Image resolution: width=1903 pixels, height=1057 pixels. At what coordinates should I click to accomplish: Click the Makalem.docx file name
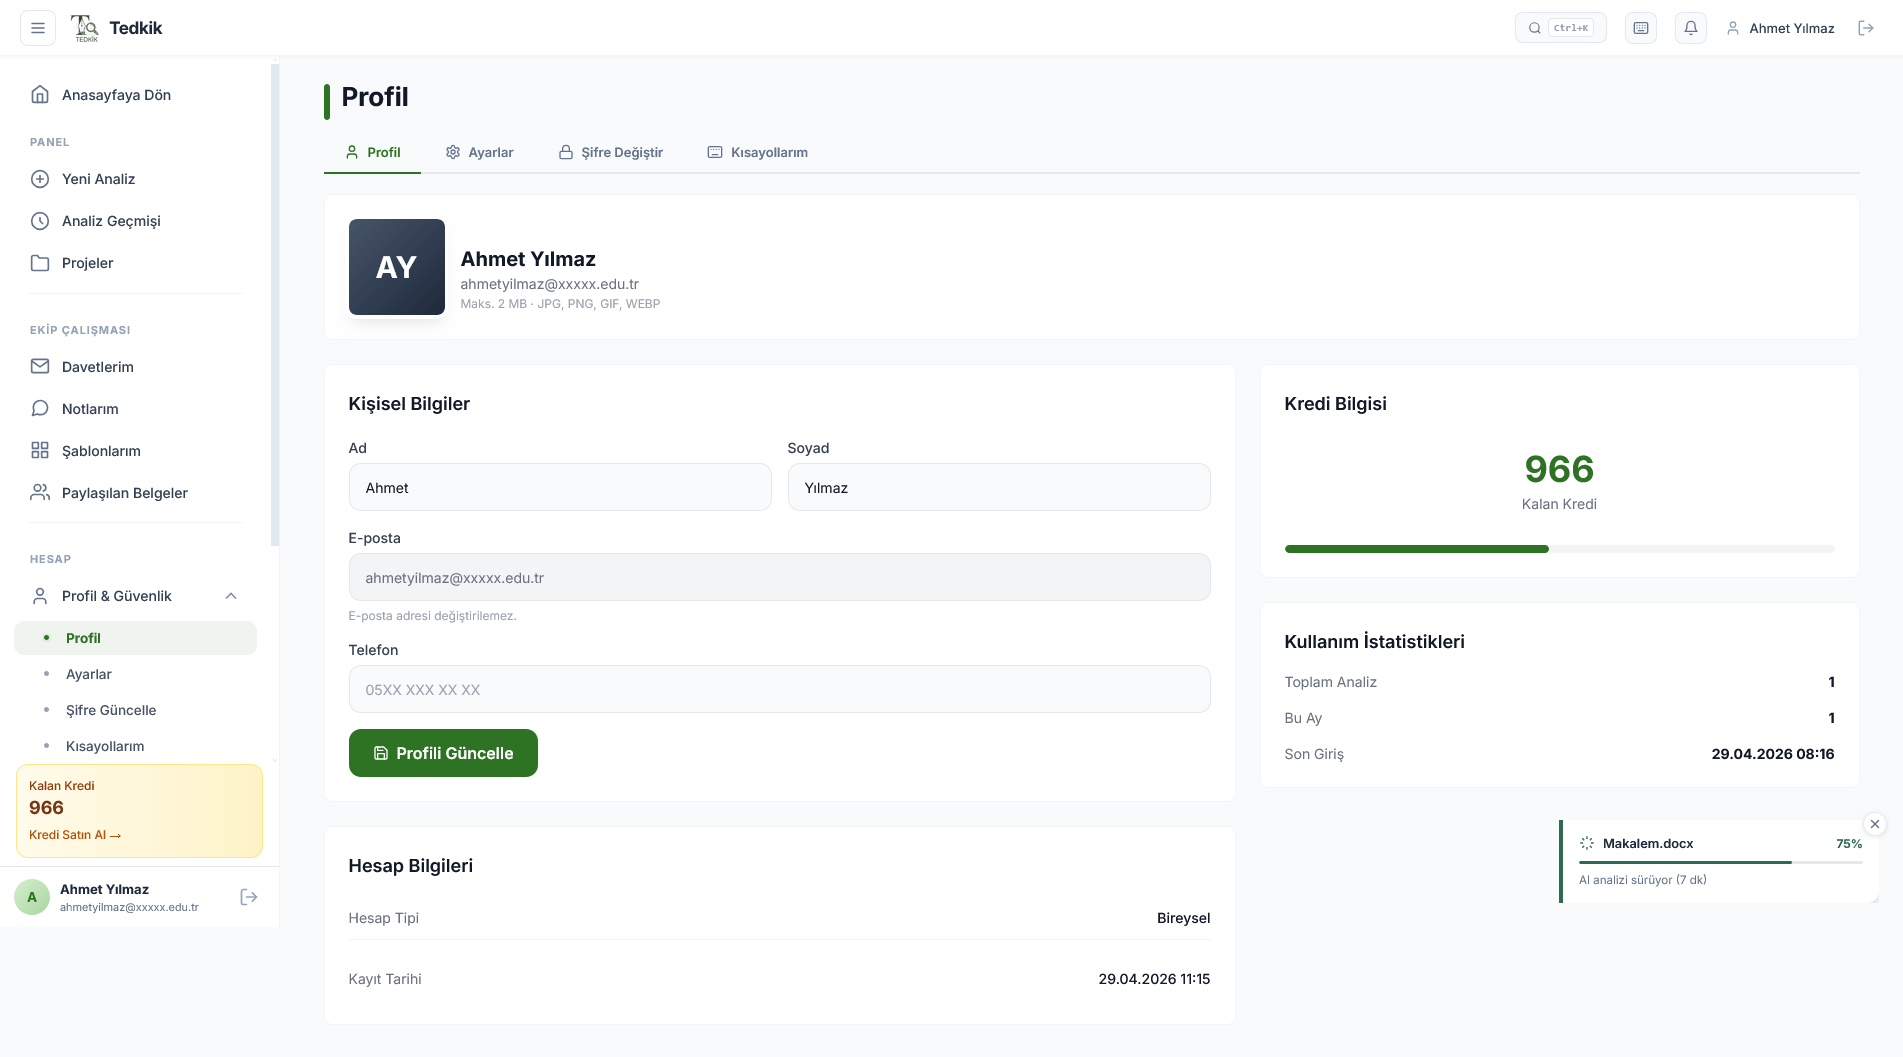pyautogui.click(x=1648, y=843)
